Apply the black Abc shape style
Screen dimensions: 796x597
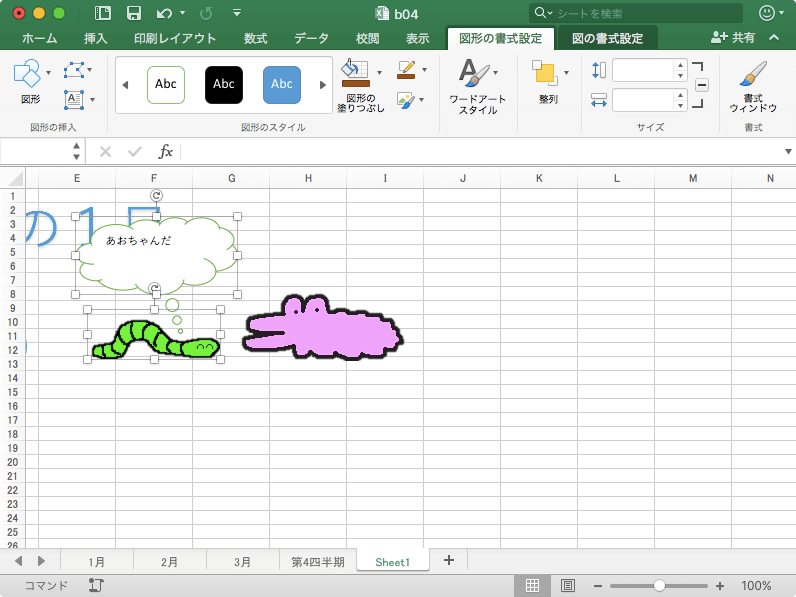pyautogui.click(x=224, y=84)
